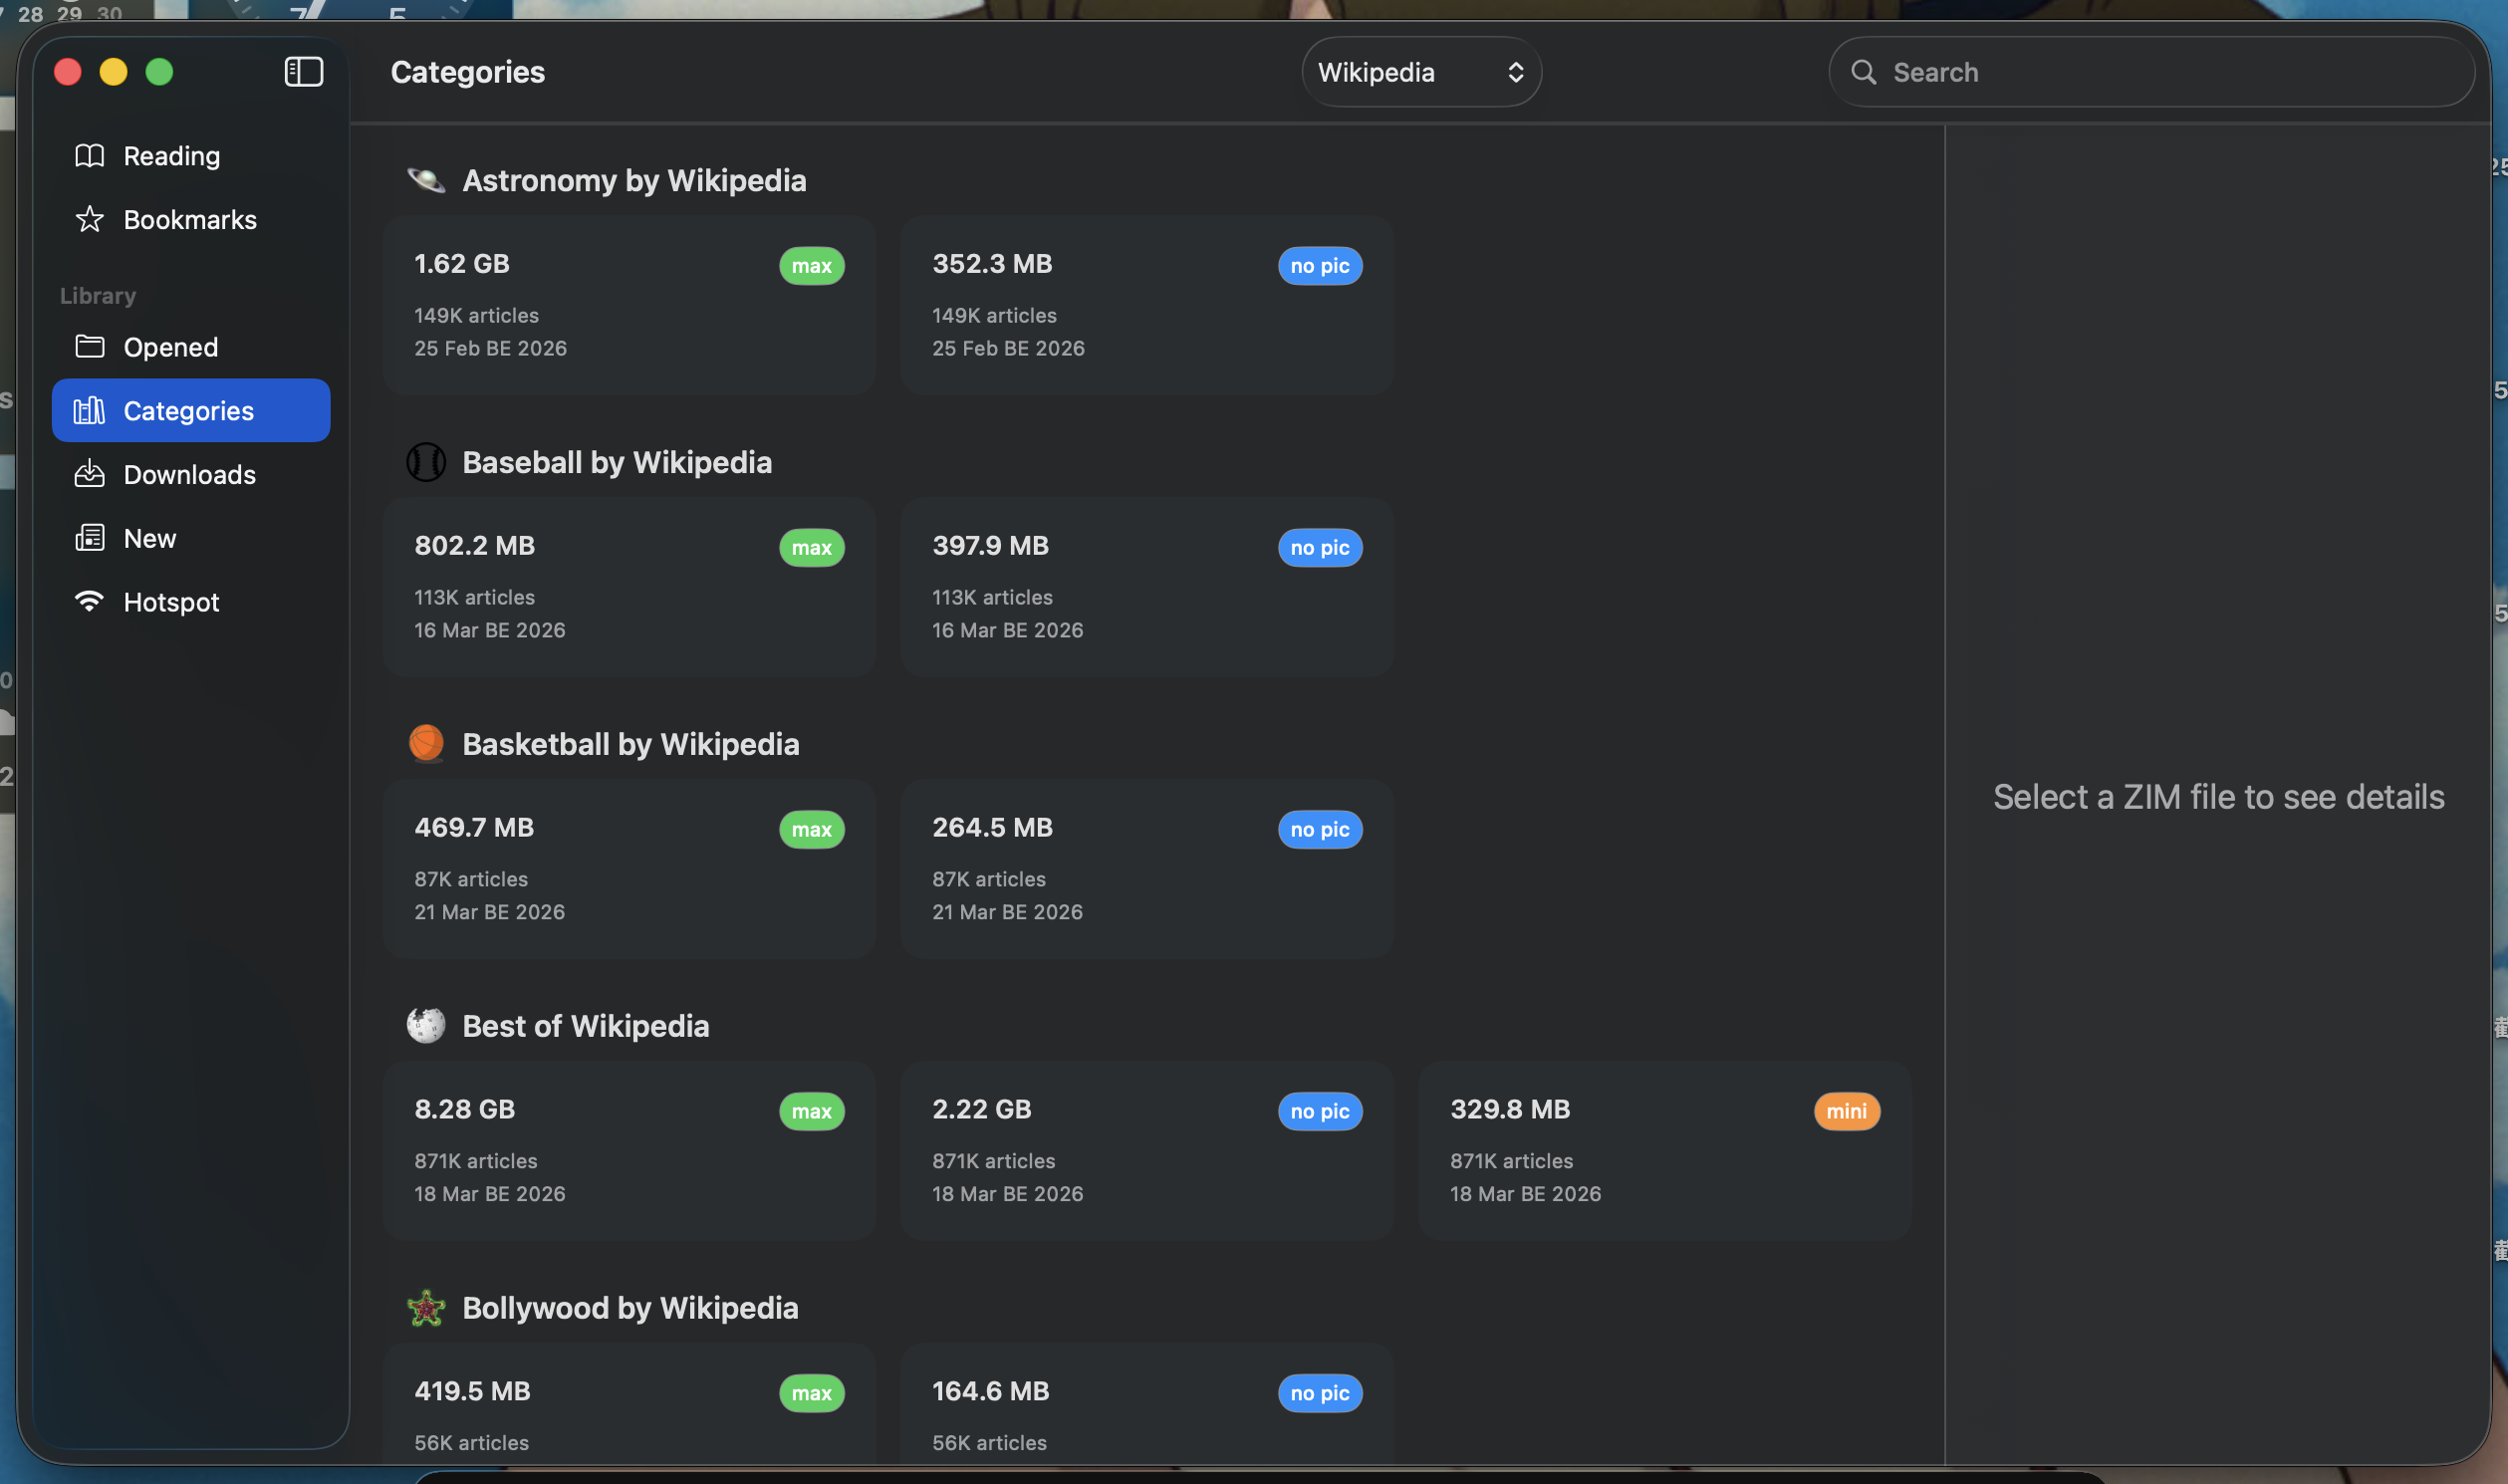Open the Wikipedia category dropdown

pyautogui.click(x=1421, y=72)
